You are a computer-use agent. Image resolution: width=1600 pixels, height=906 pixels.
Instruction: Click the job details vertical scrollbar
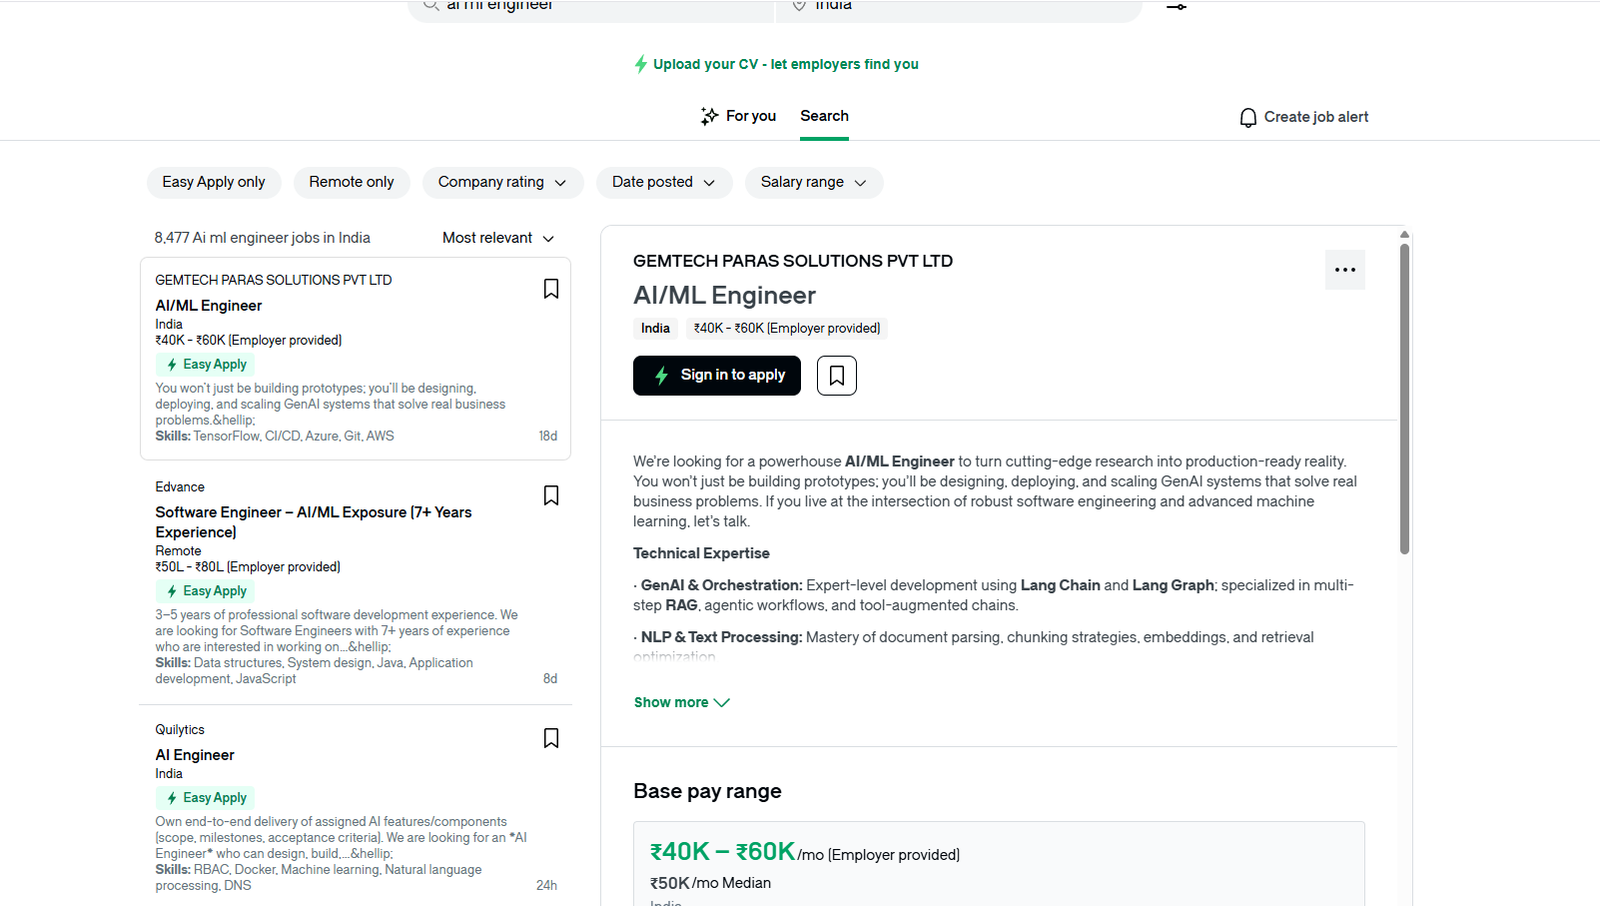tap(1404, 400)
